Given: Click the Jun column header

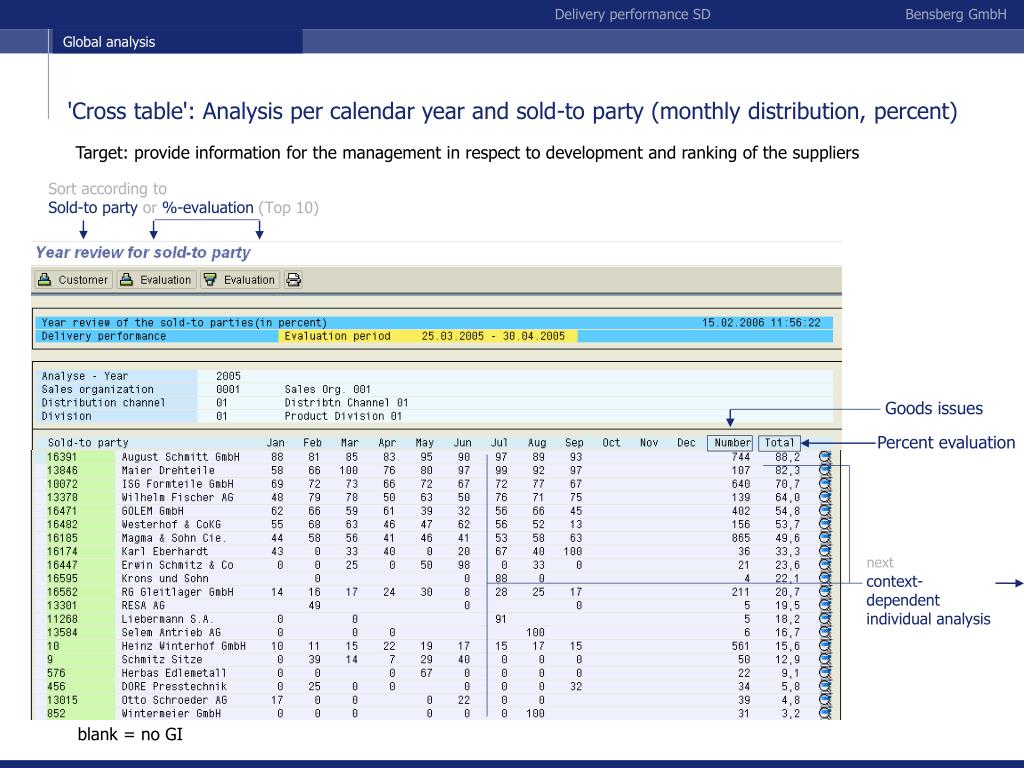Looking at the screenshot, I should 462,443.
